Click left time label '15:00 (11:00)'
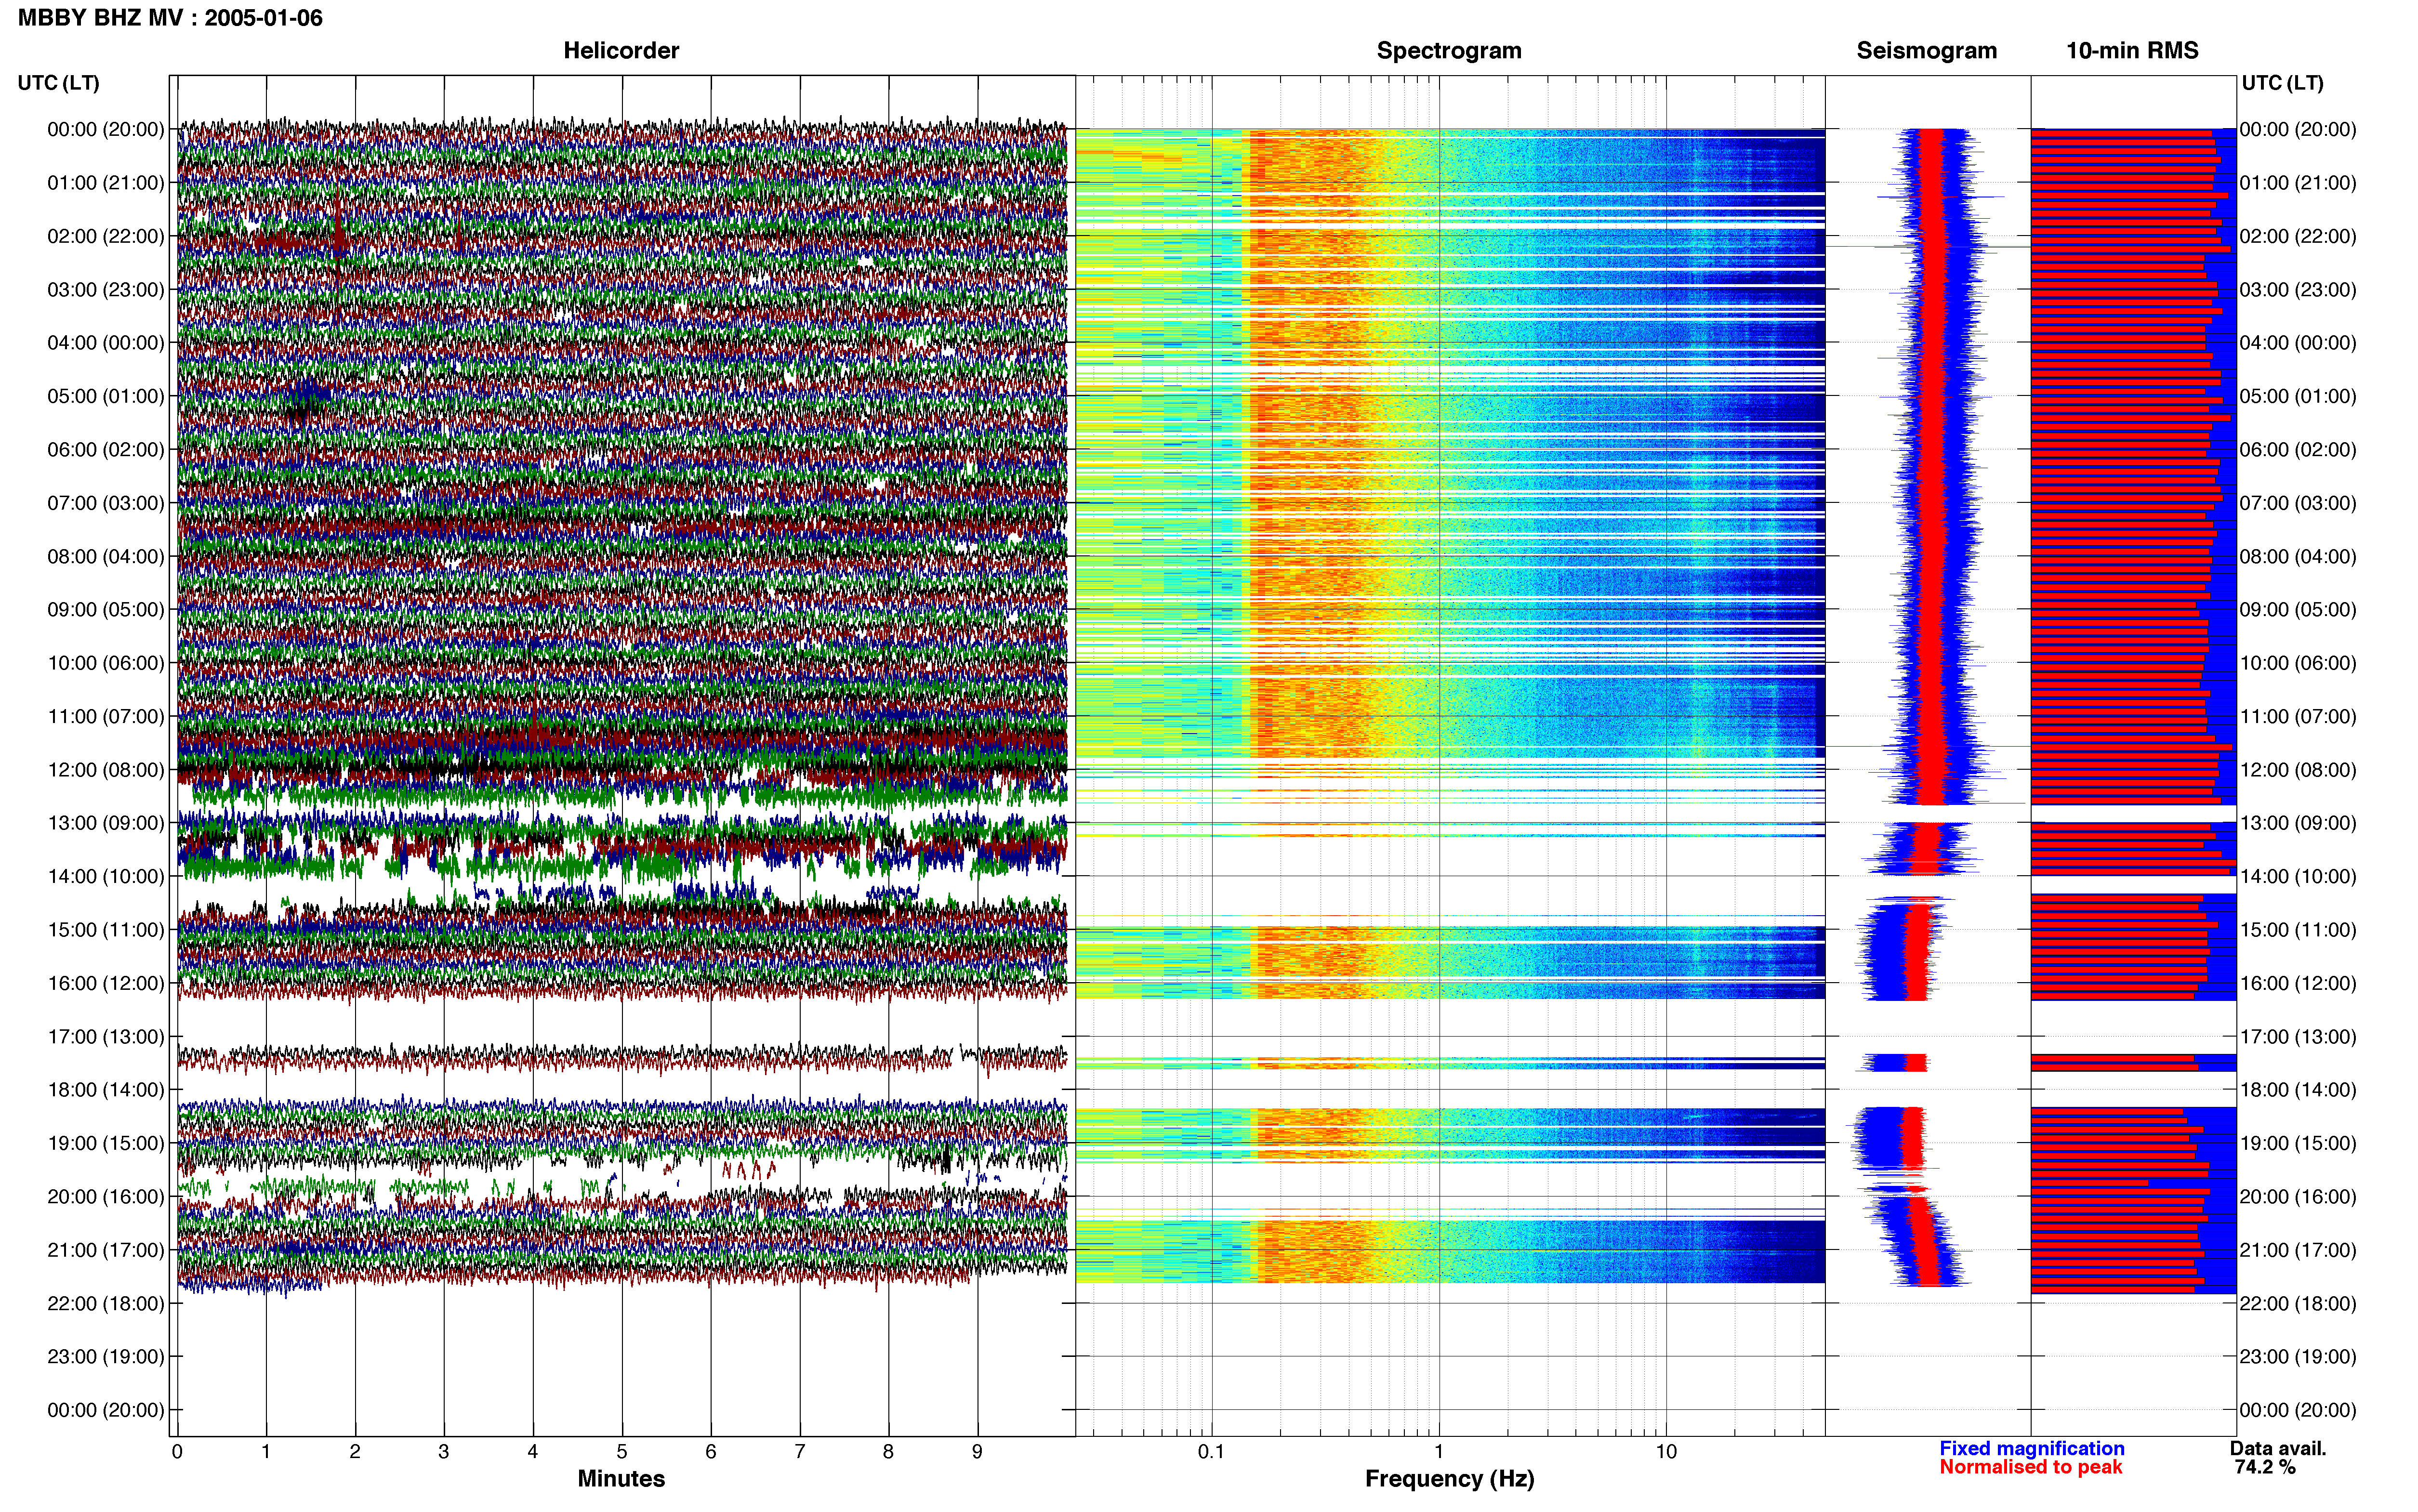The image size is (2418, 1512). 106,930
